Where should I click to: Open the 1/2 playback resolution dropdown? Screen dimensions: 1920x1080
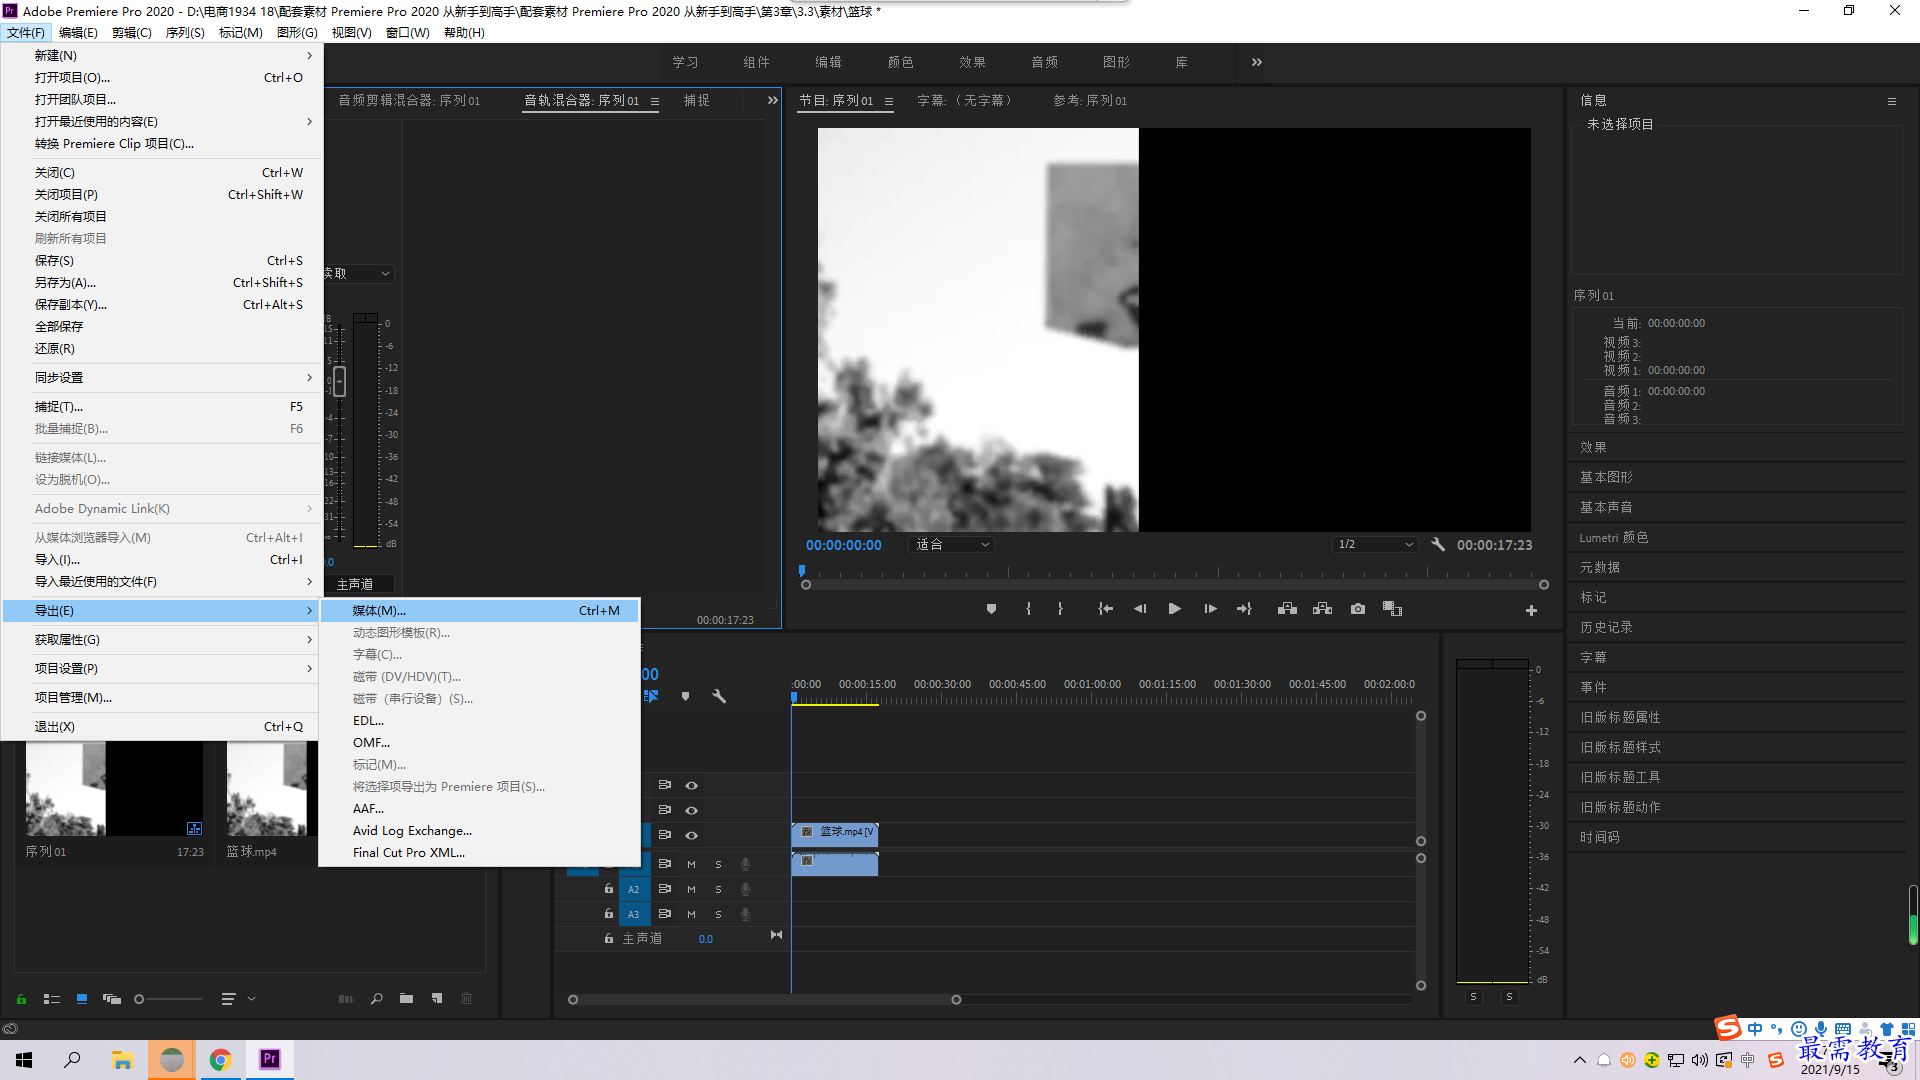[1376, 545]
